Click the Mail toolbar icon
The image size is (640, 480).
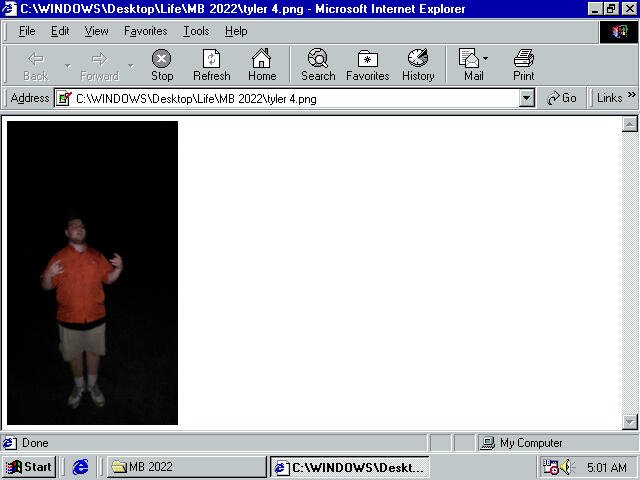(469, 58)
